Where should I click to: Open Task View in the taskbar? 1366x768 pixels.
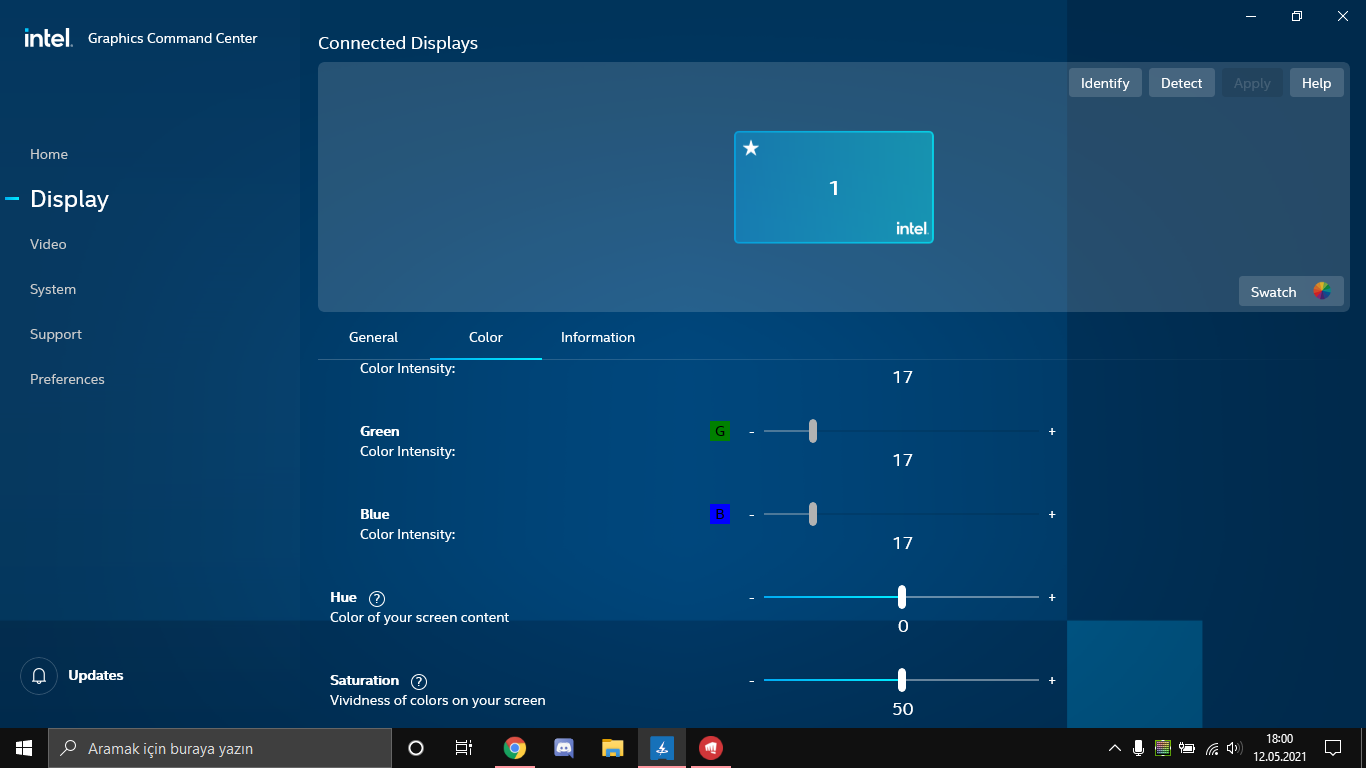464,748
